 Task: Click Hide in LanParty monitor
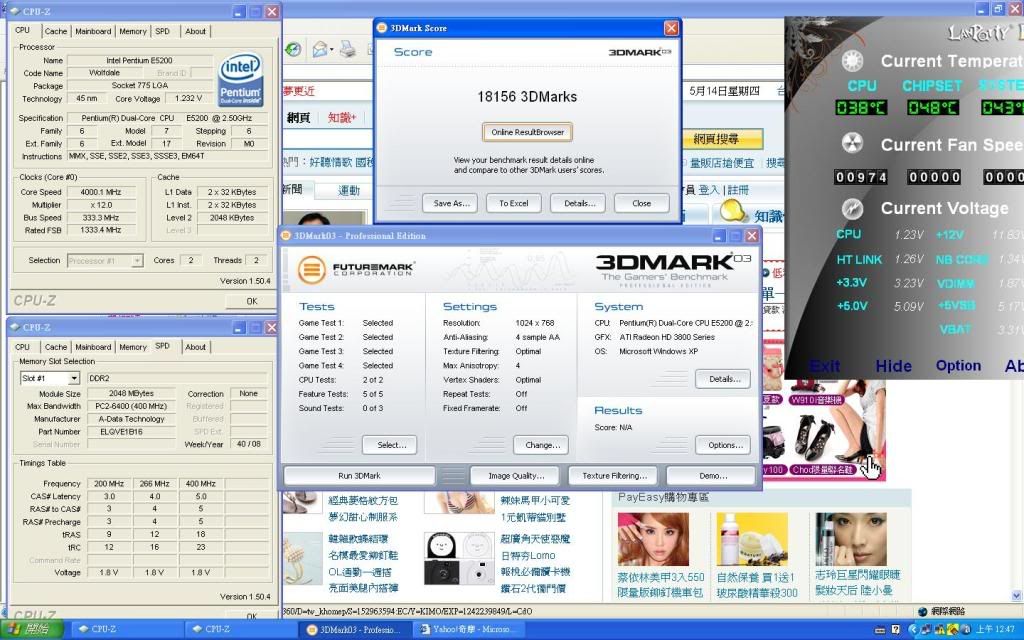893,366
